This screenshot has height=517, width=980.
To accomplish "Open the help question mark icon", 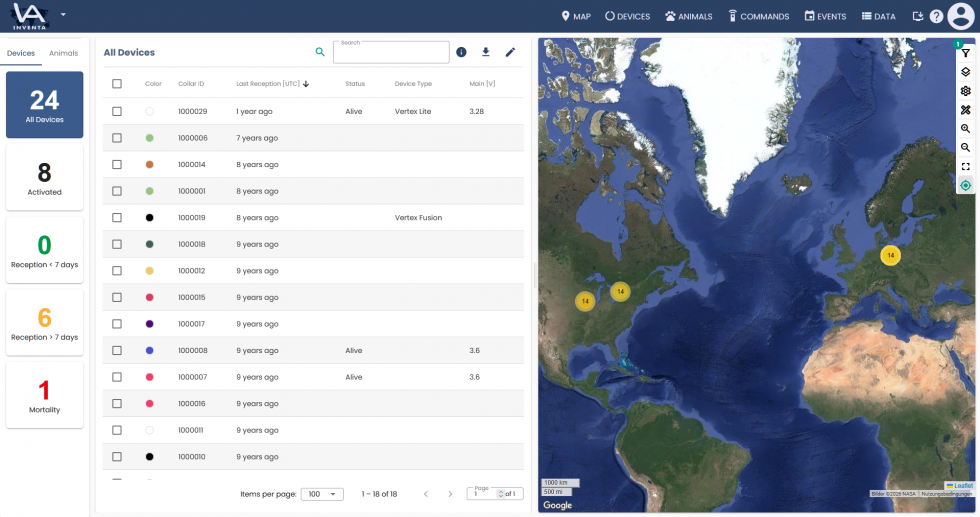I will tap(936, 17).
